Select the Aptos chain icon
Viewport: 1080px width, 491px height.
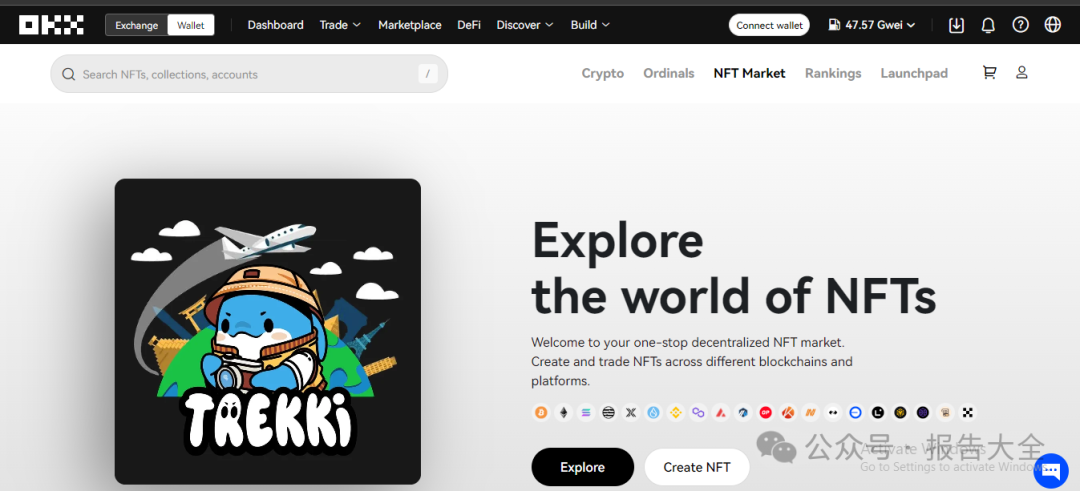point(608,412)
